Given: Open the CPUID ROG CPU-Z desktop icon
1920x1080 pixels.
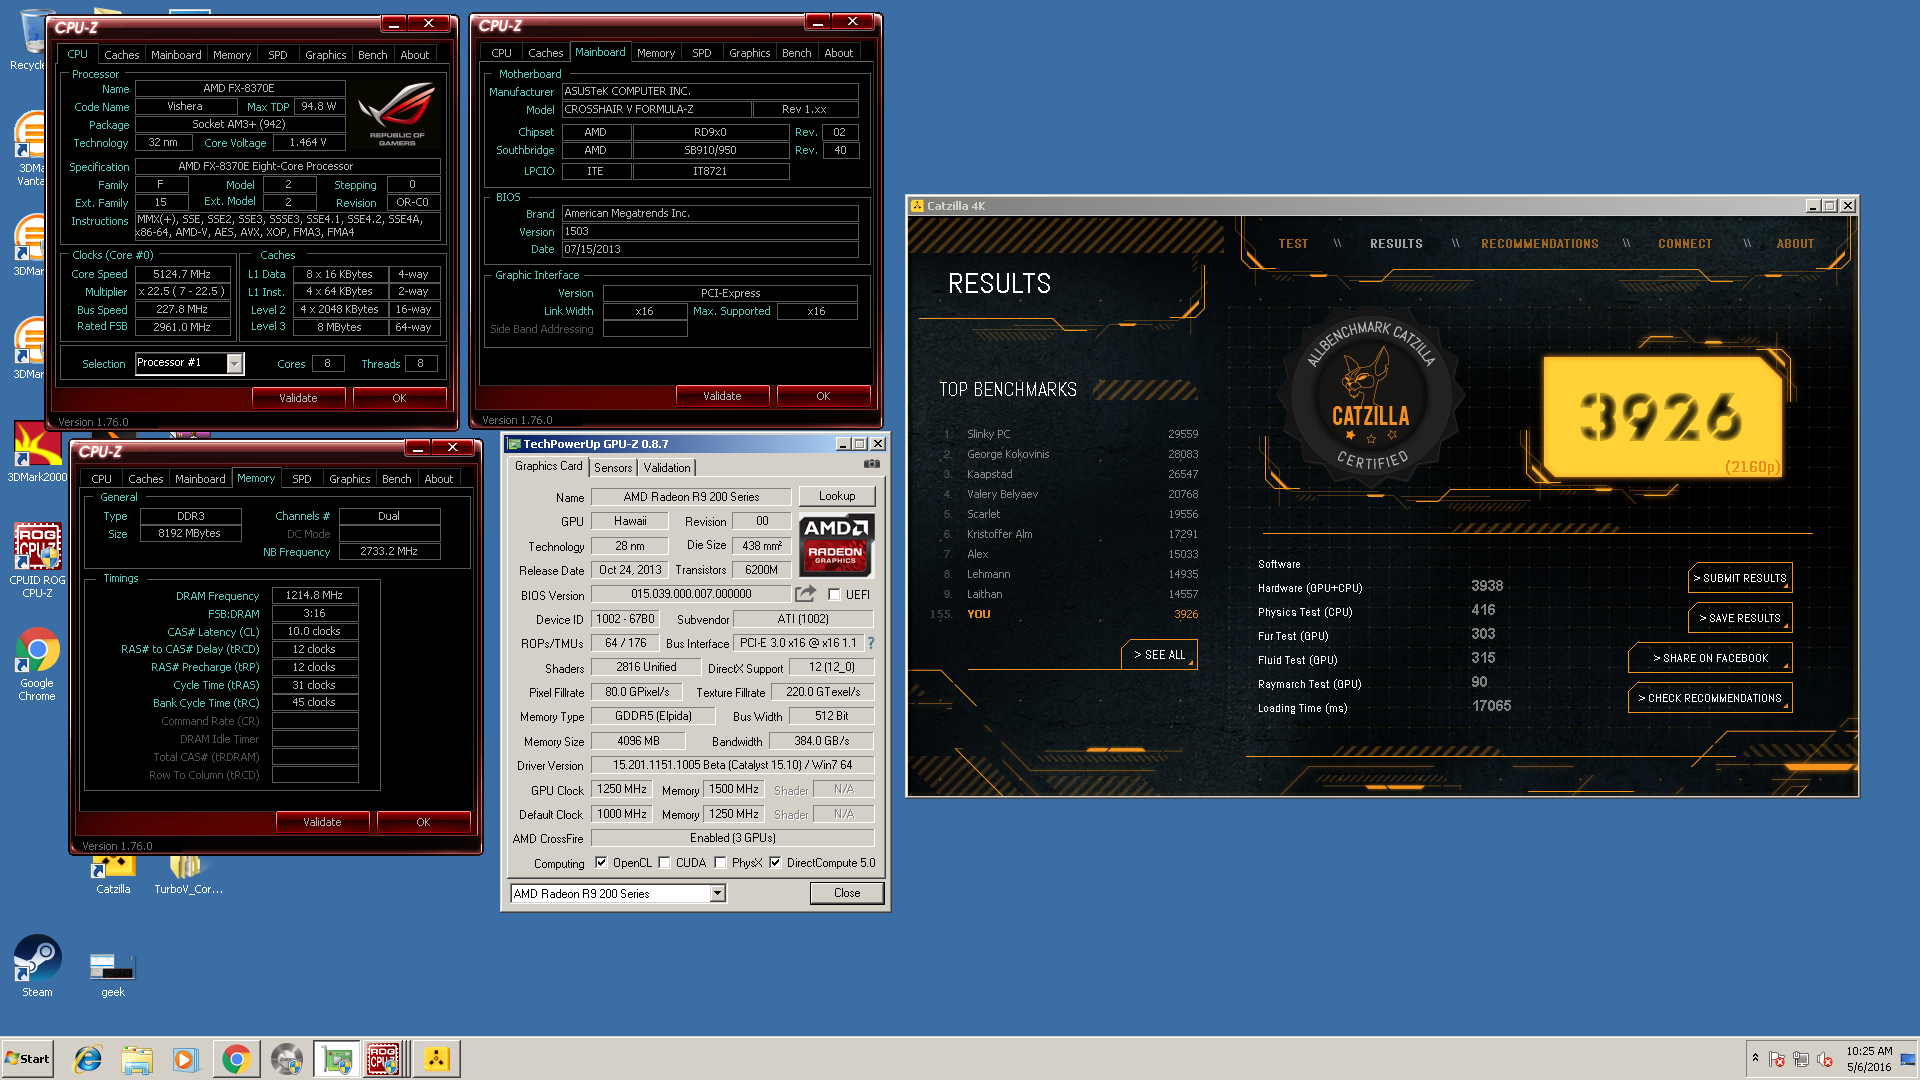Looking at the screenshot, I should (37, 560).
